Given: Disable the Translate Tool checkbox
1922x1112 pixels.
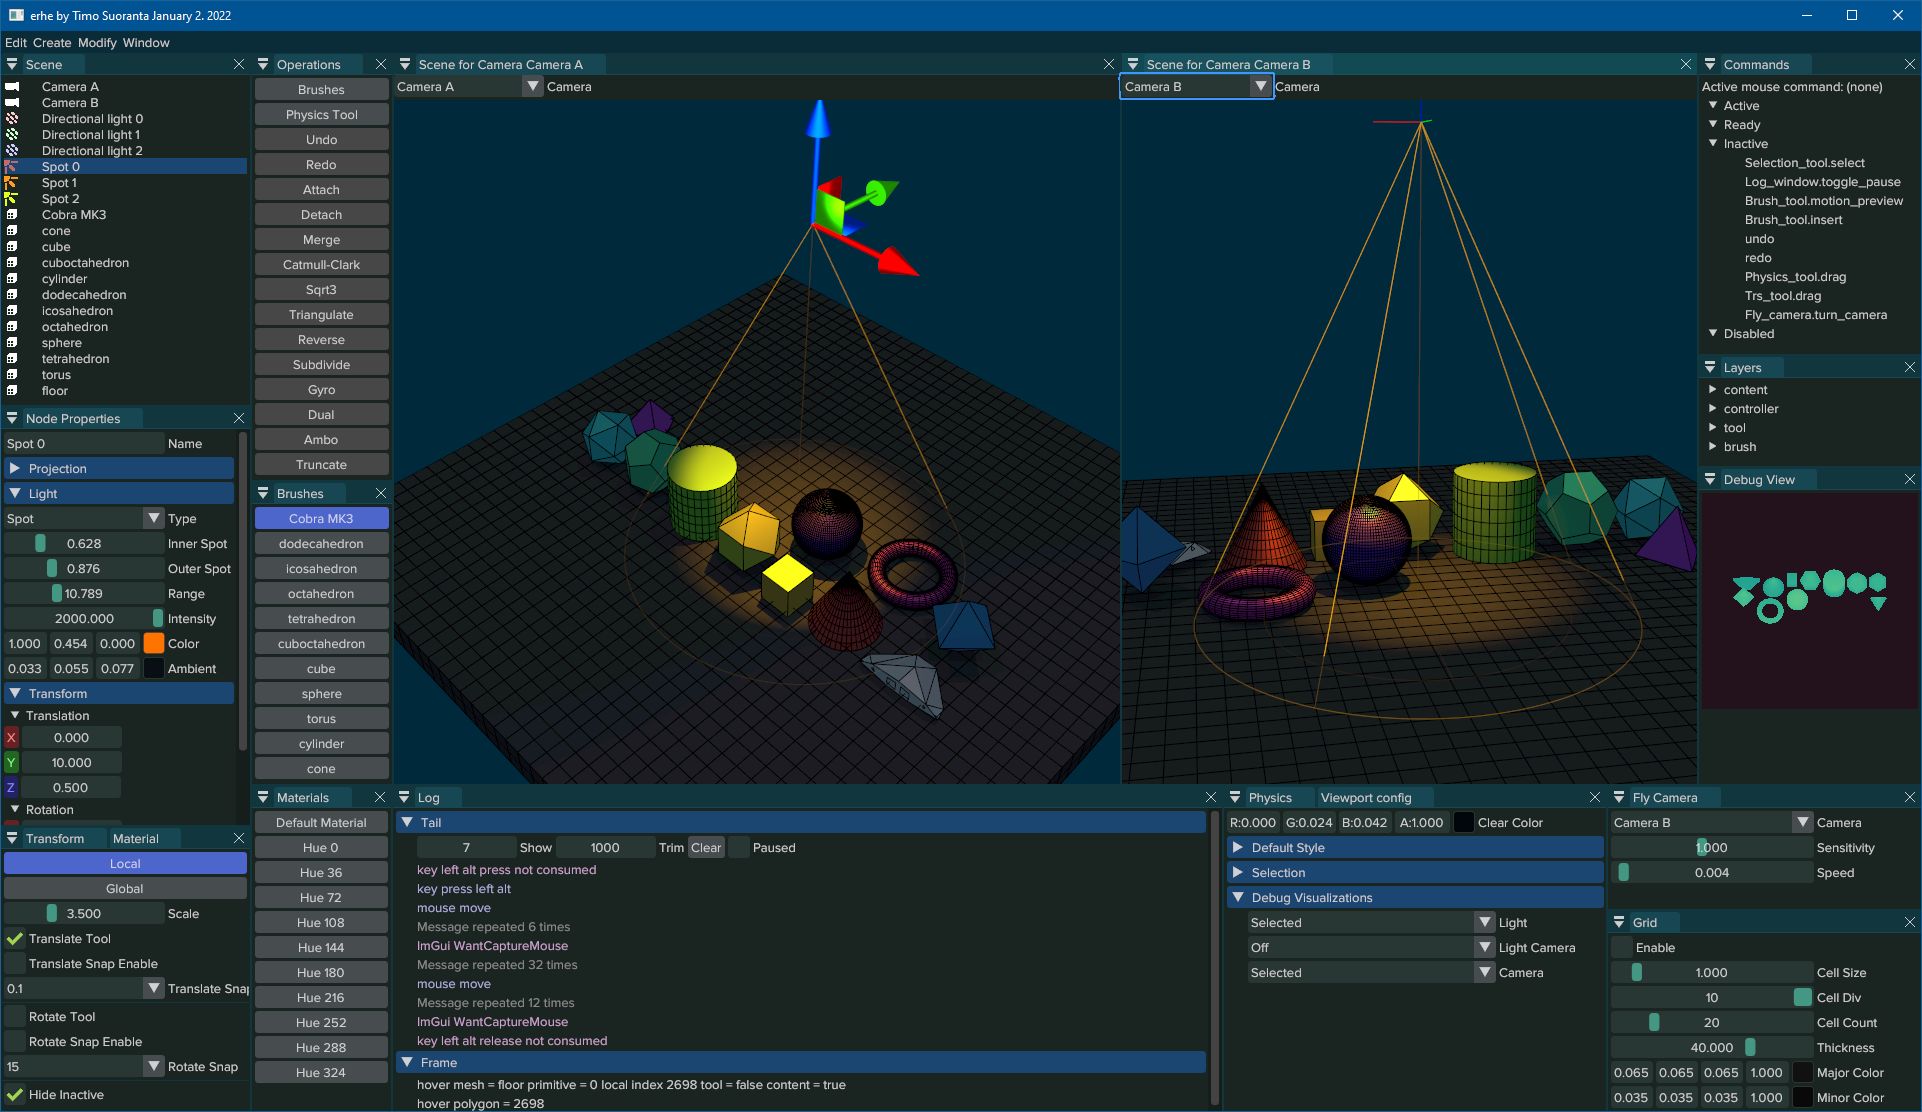Looking at the screenshot, I should pyautogui.click(x=15, y=939).
